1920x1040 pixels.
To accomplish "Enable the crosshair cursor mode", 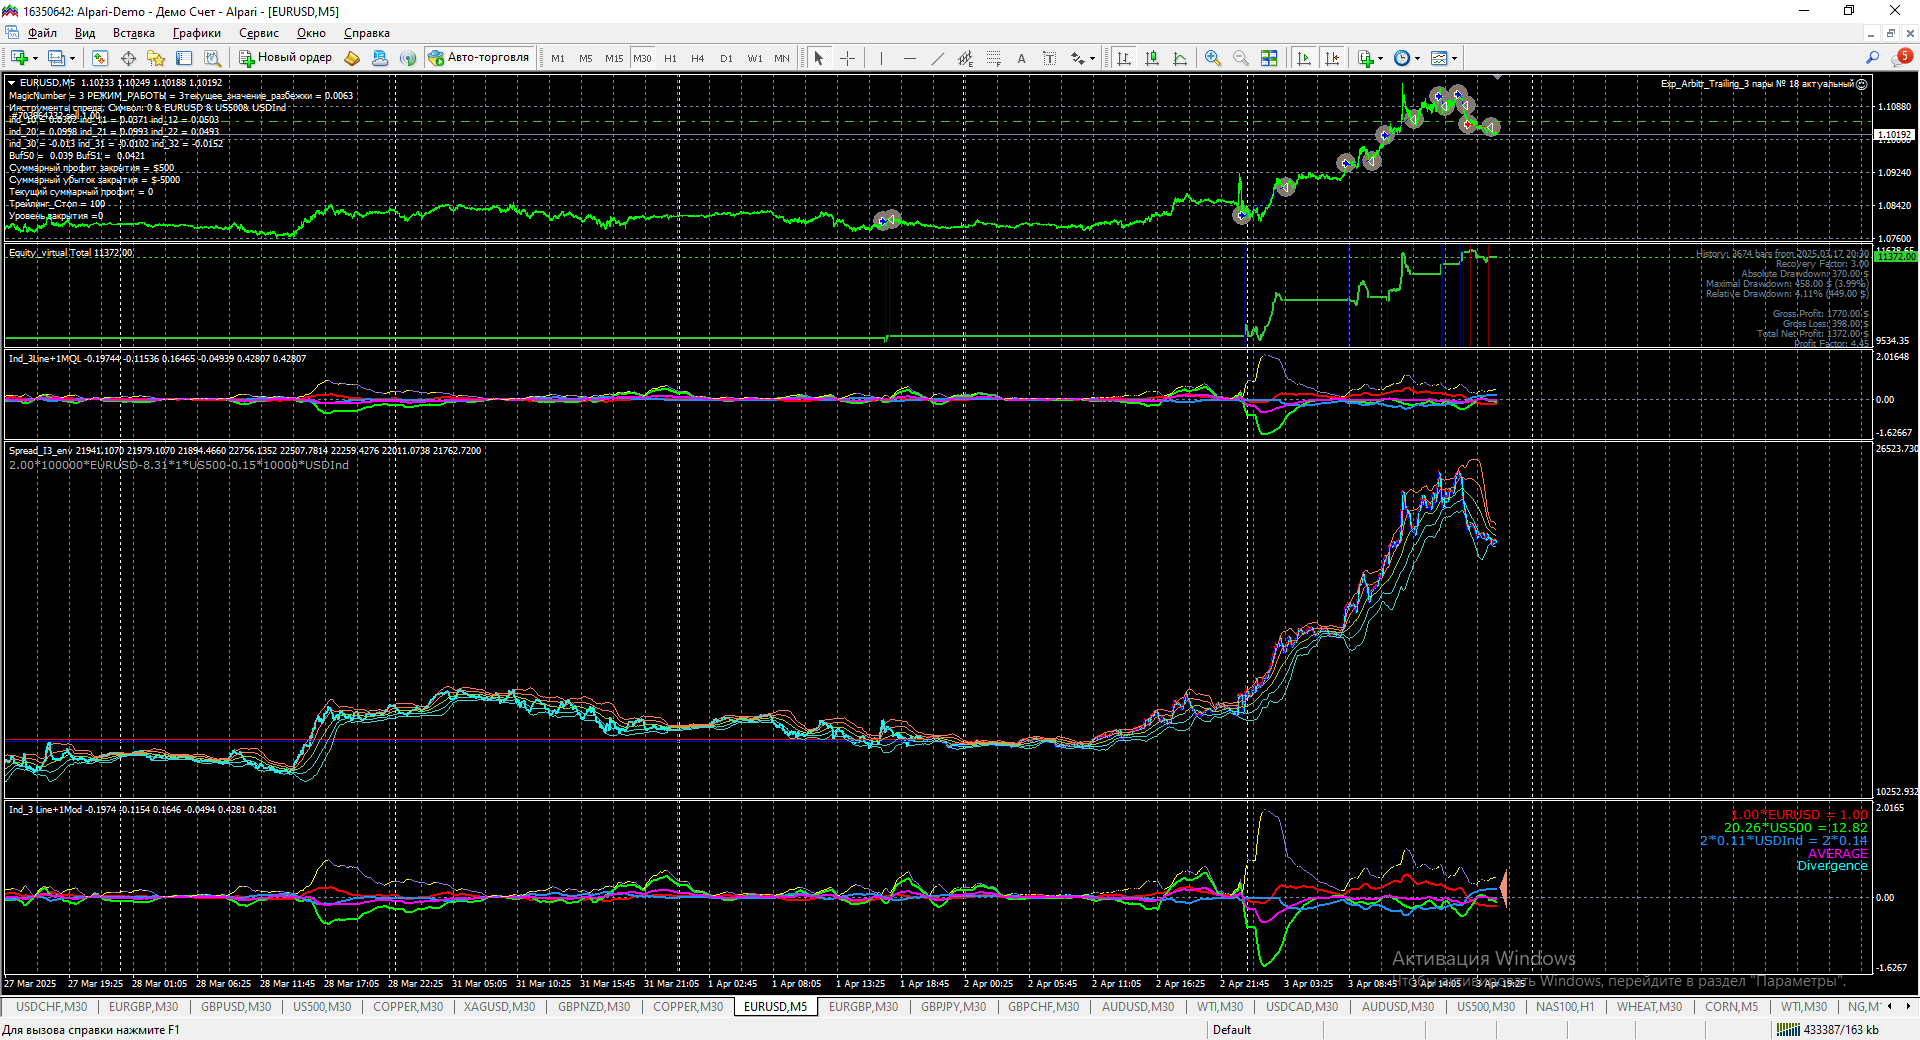I will 847,58.
